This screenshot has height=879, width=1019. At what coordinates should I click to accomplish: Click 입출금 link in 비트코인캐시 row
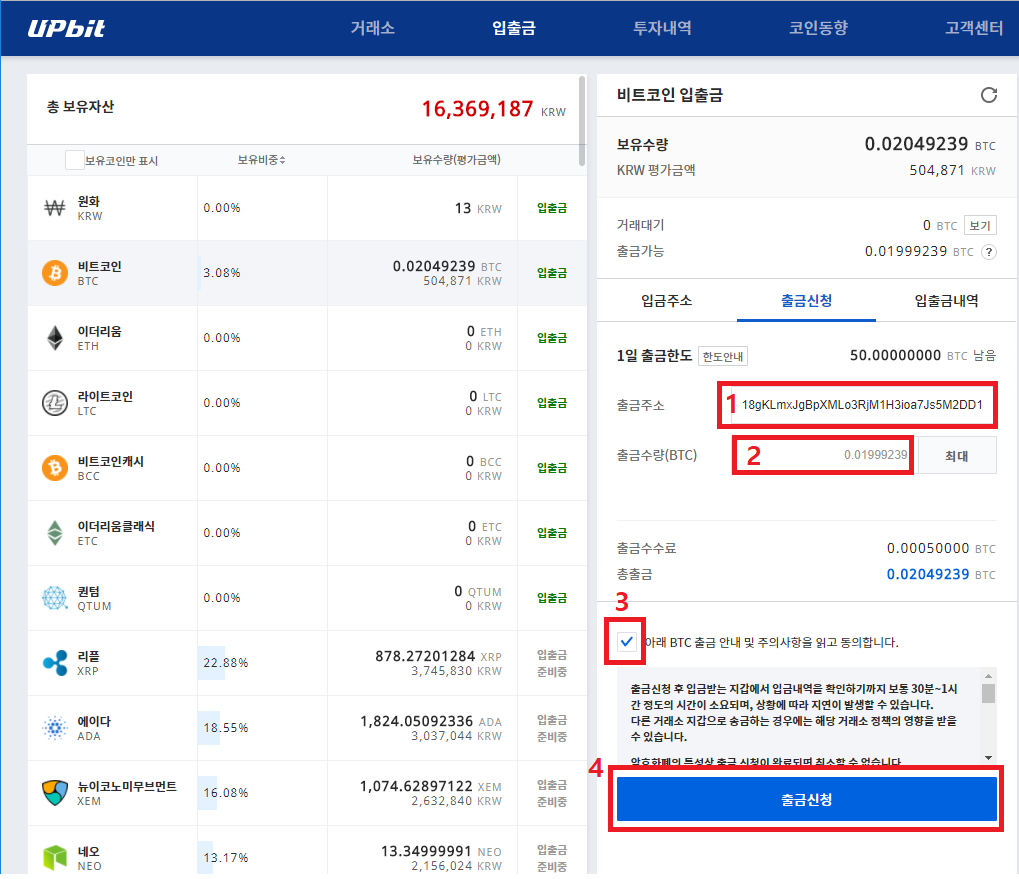pos(552,468)
